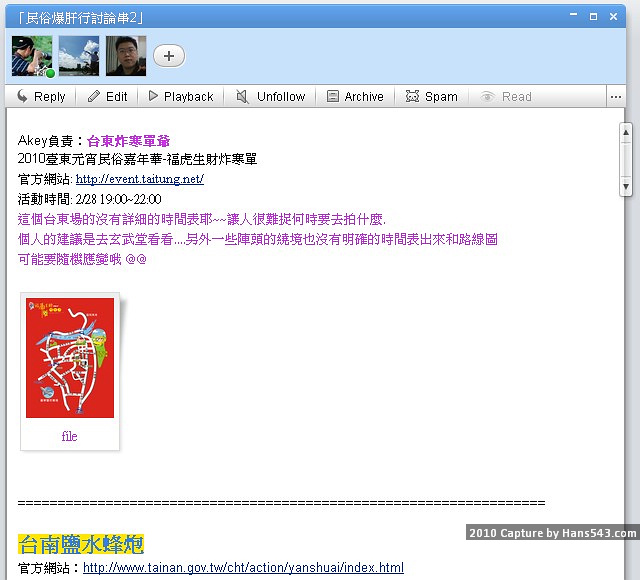Screen dimensions: 640x580
Task: Select the second participant avatar with sky photo
Action: (x=79, y=56)
